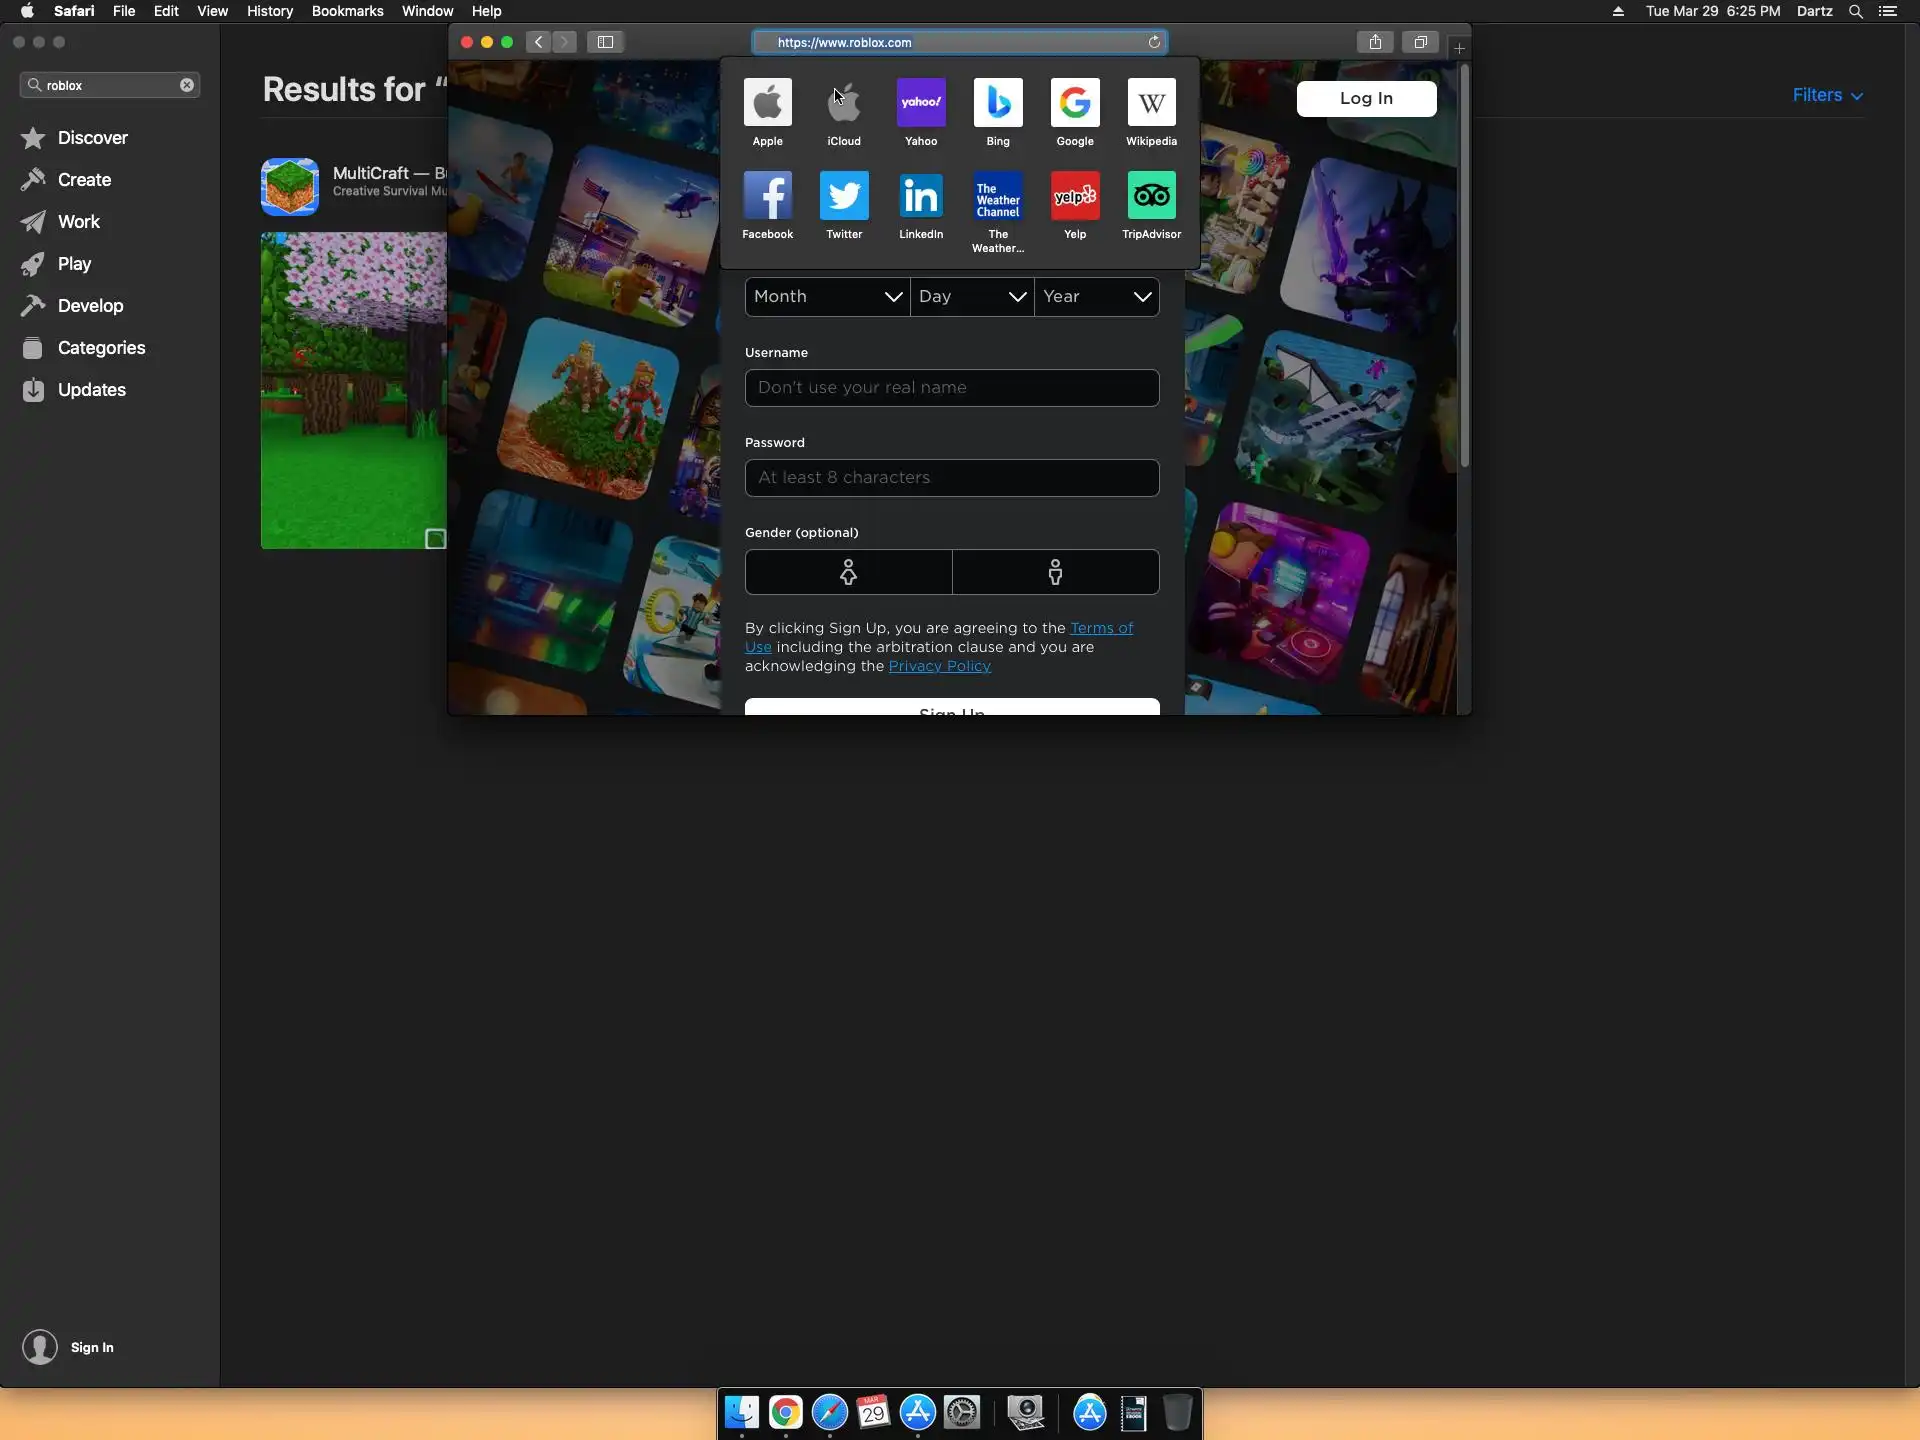Click the Safari page vertical scrollbar
This screenshot has height=1440, width=1920.
pyautogui.click(x=1464, y=265)
